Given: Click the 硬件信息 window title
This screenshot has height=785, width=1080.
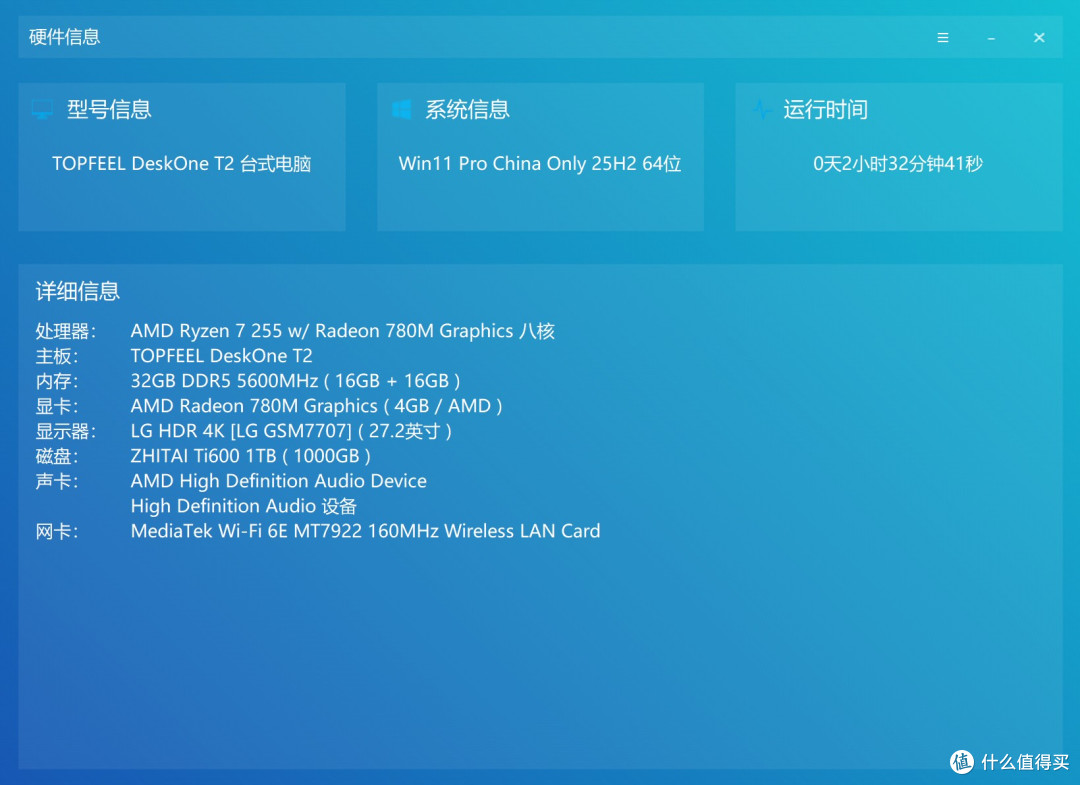Looking at the screenshot, I should 65,37.
